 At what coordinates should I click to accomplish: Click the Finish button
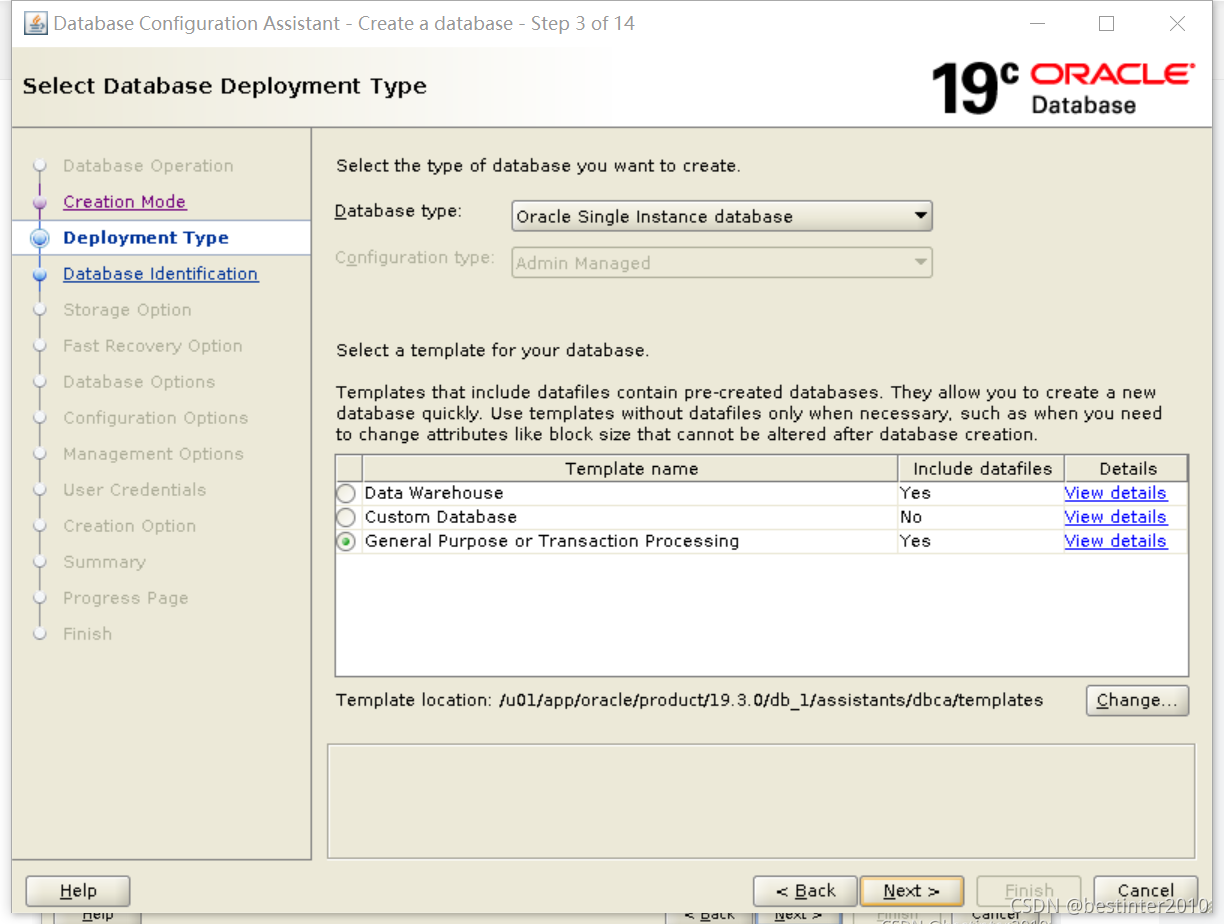tap(1029, 891)
